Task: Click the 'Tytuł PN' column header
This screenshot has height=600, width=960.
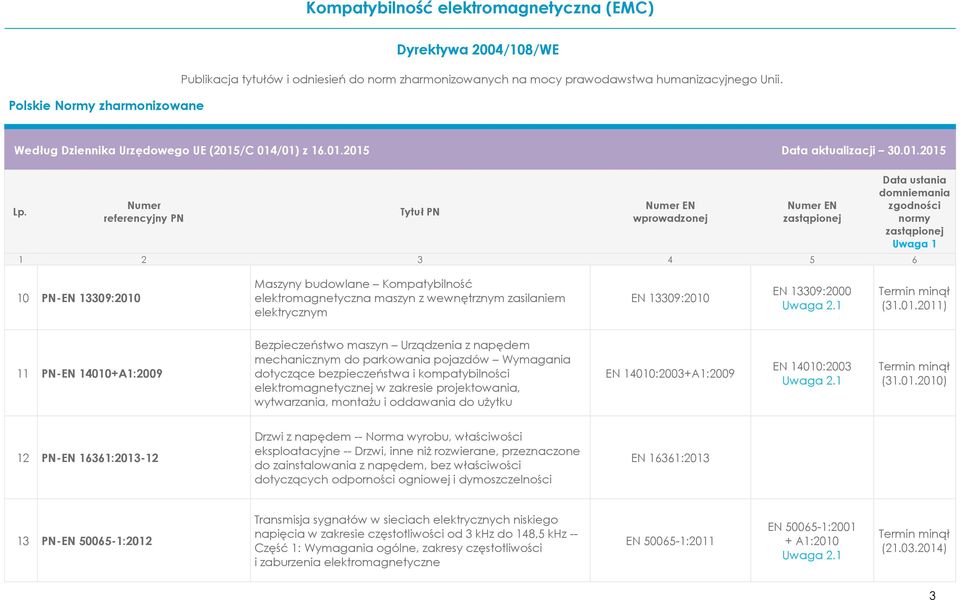Action: tap(420, 212)
